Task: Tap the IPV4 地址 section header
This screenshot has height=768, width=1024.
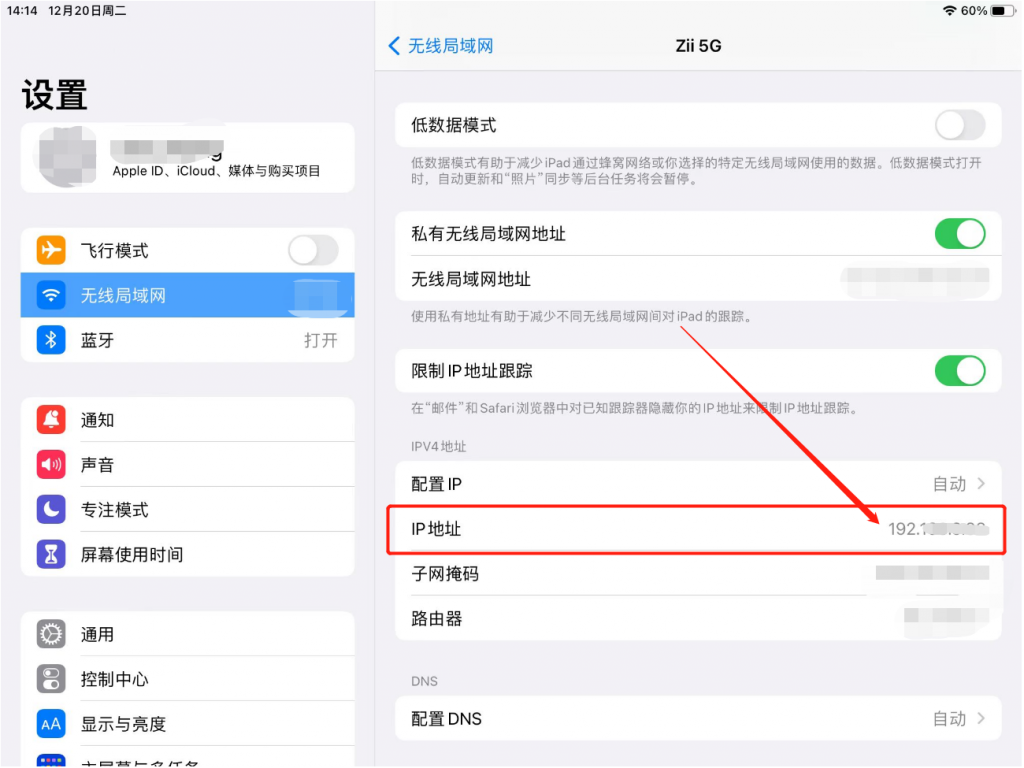Action: click(439, 446)
